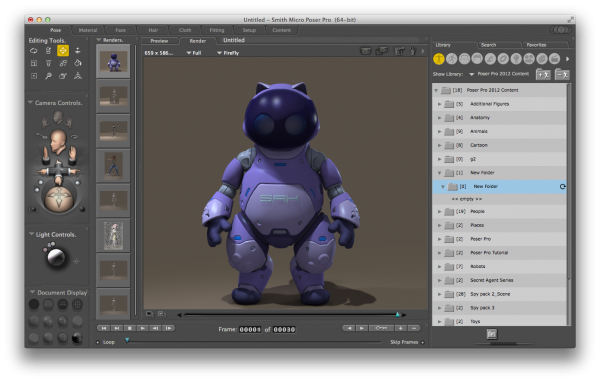The height and width of the screenshot is (382, 600).
Task: Expand the Animals folder
Action: pyautogui.click(x=439, y=132)
